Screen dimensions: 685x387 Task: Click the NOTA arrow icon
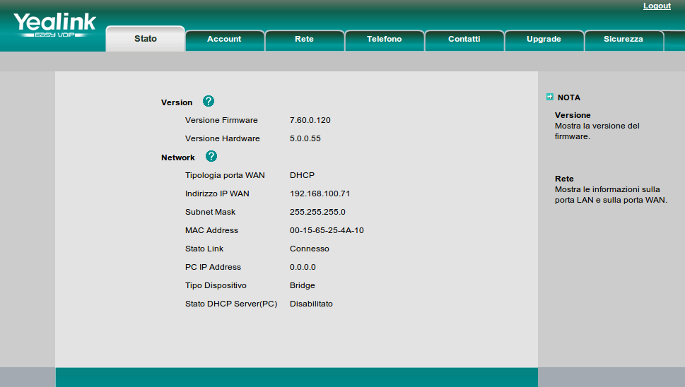point(550,97)
